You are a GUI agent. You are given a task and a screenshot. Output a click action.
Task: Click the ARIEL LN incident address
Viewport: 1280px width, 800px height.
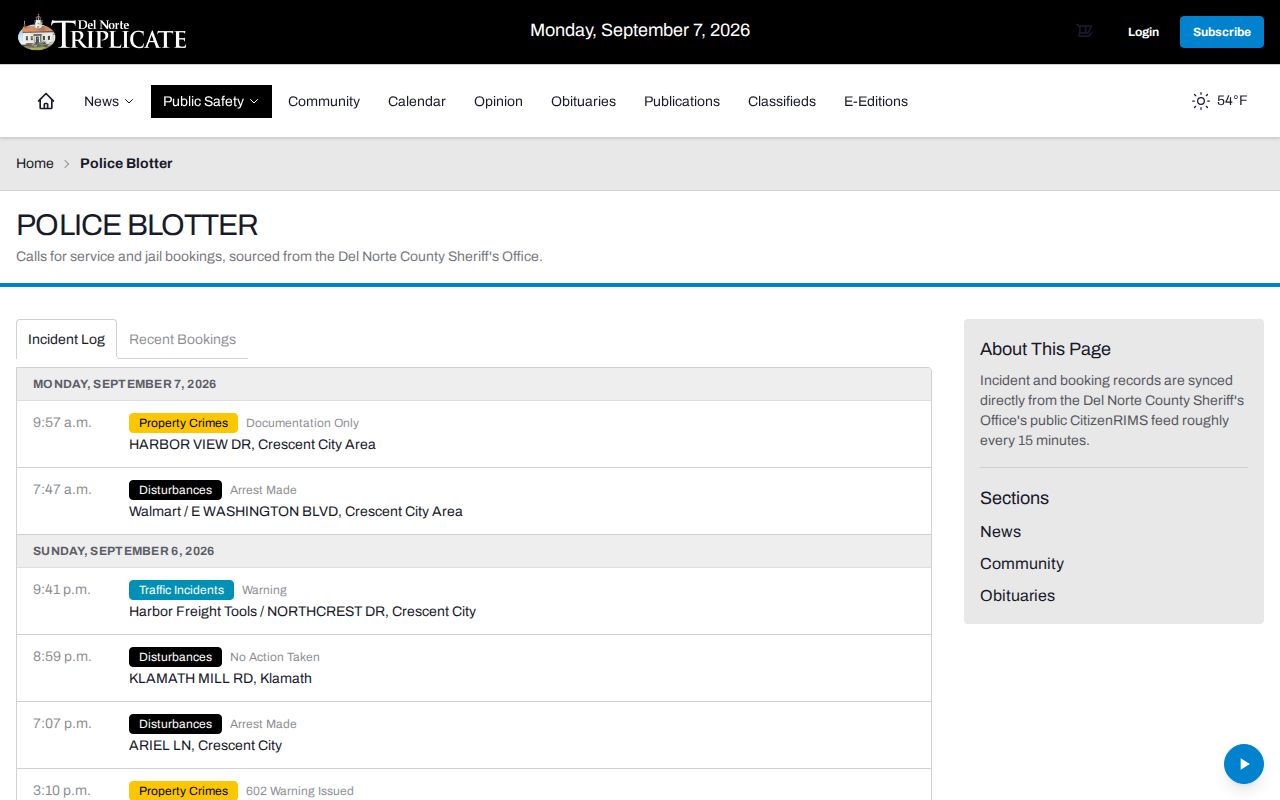tap(205, 745)
